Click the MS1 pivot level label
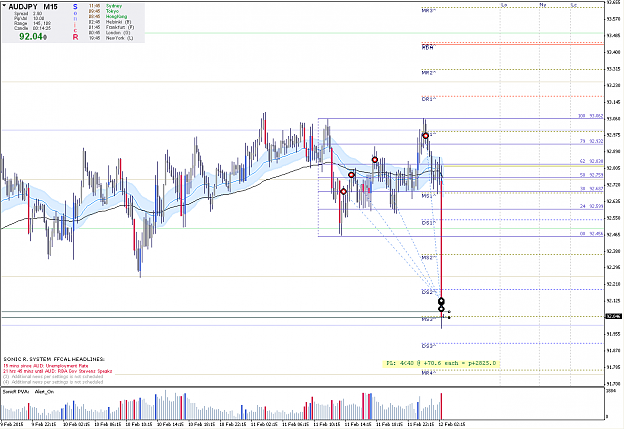The width and height of the screenshot is (625, 429). coord(428,196)
